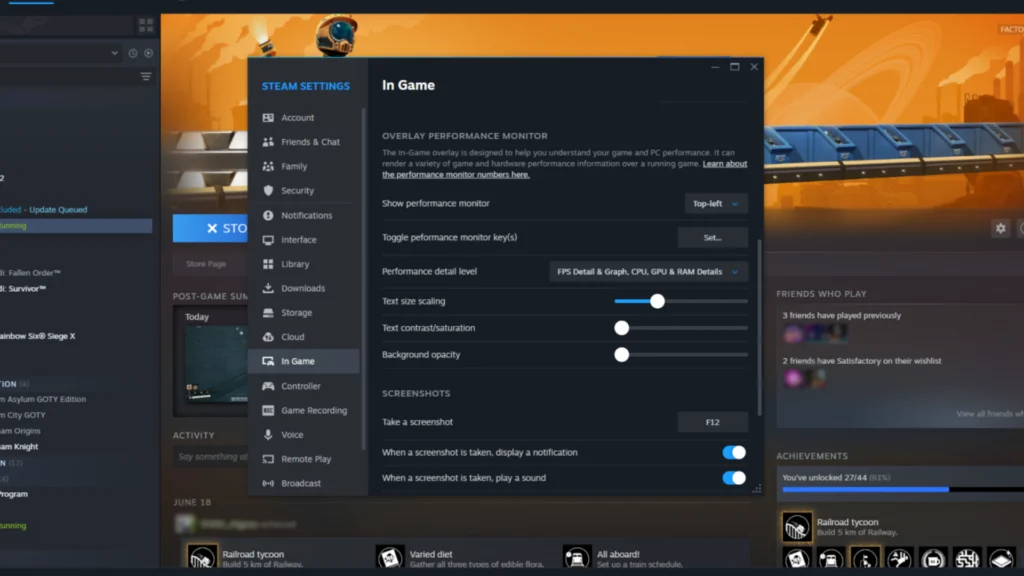The image size is (1024, 576).
Task: Select the Security shield icon
Action: click(x=268, y=191)
